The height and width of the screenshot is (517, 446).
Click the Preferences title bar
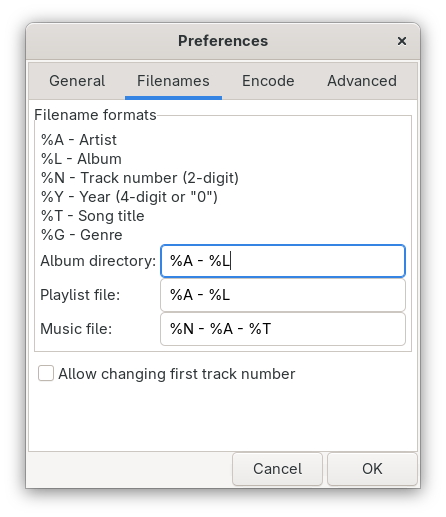tap(223, 41)
